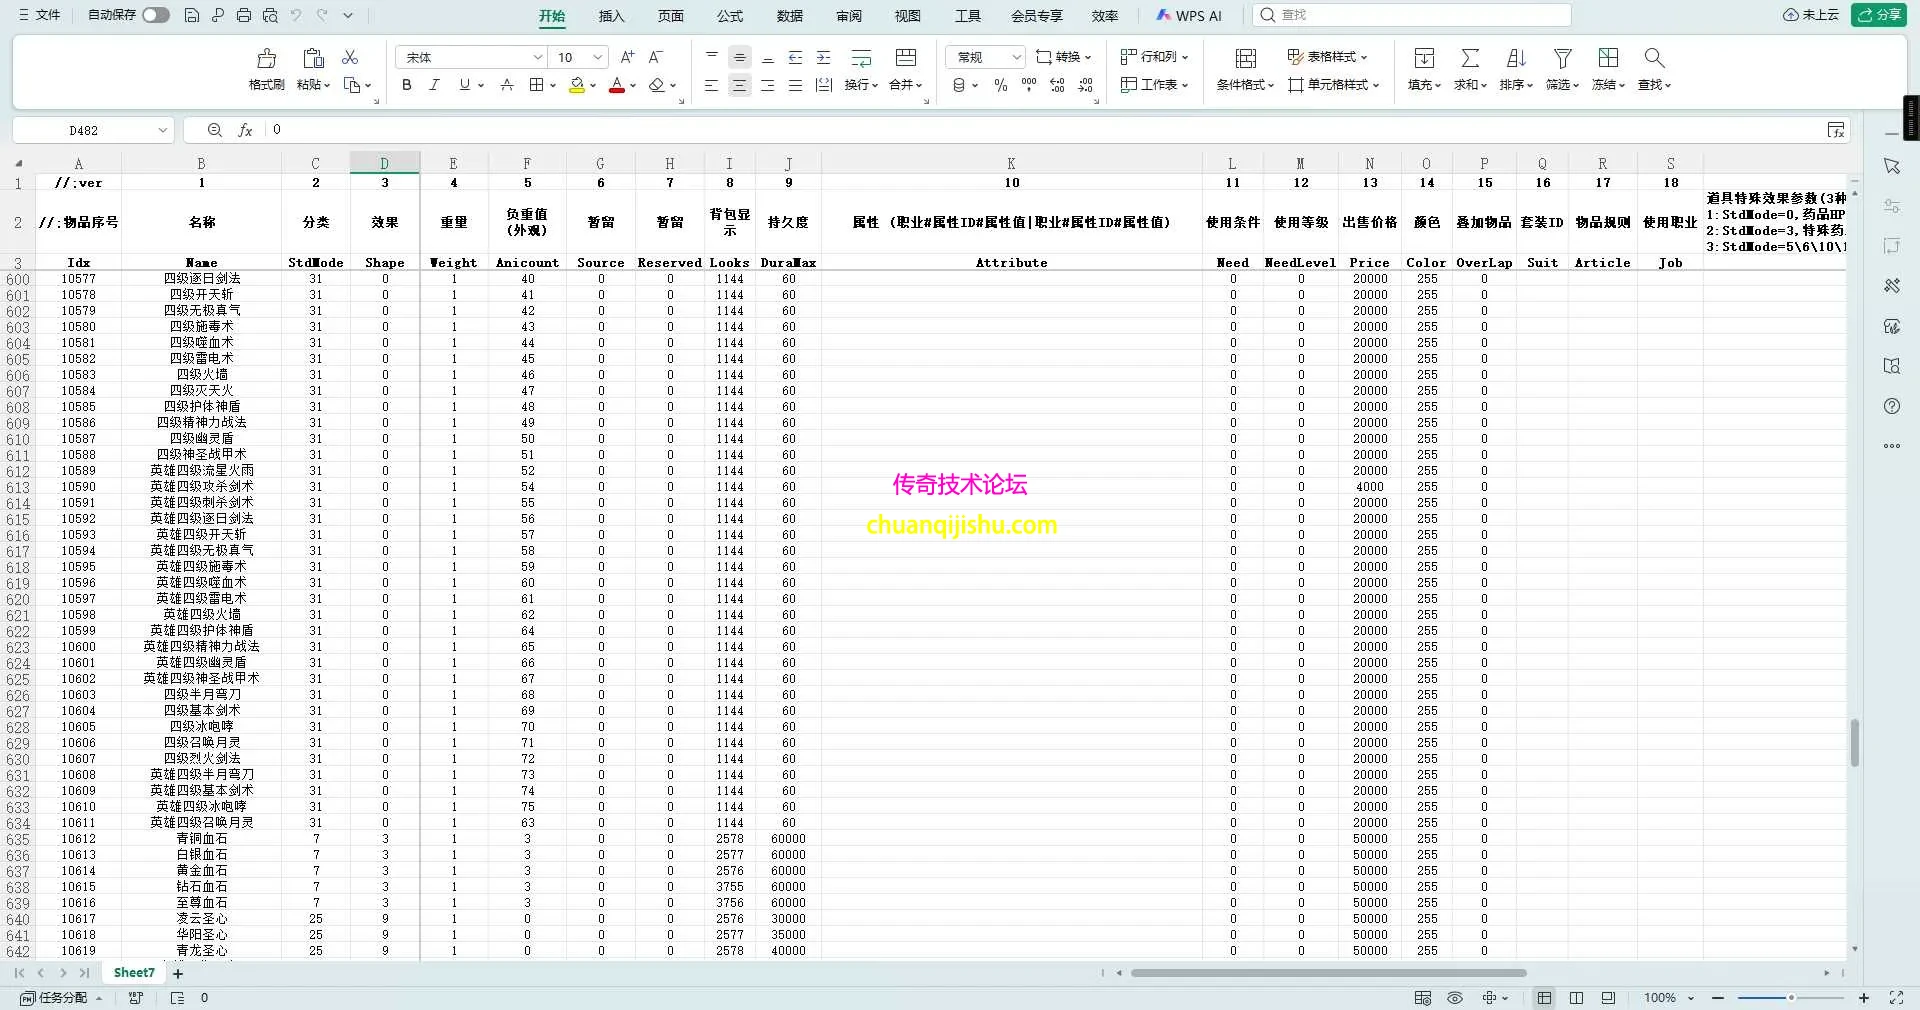1920x1010 pixels.
Task: Open the name box dropdown showing D482
Action: click(x=163, y=130)
